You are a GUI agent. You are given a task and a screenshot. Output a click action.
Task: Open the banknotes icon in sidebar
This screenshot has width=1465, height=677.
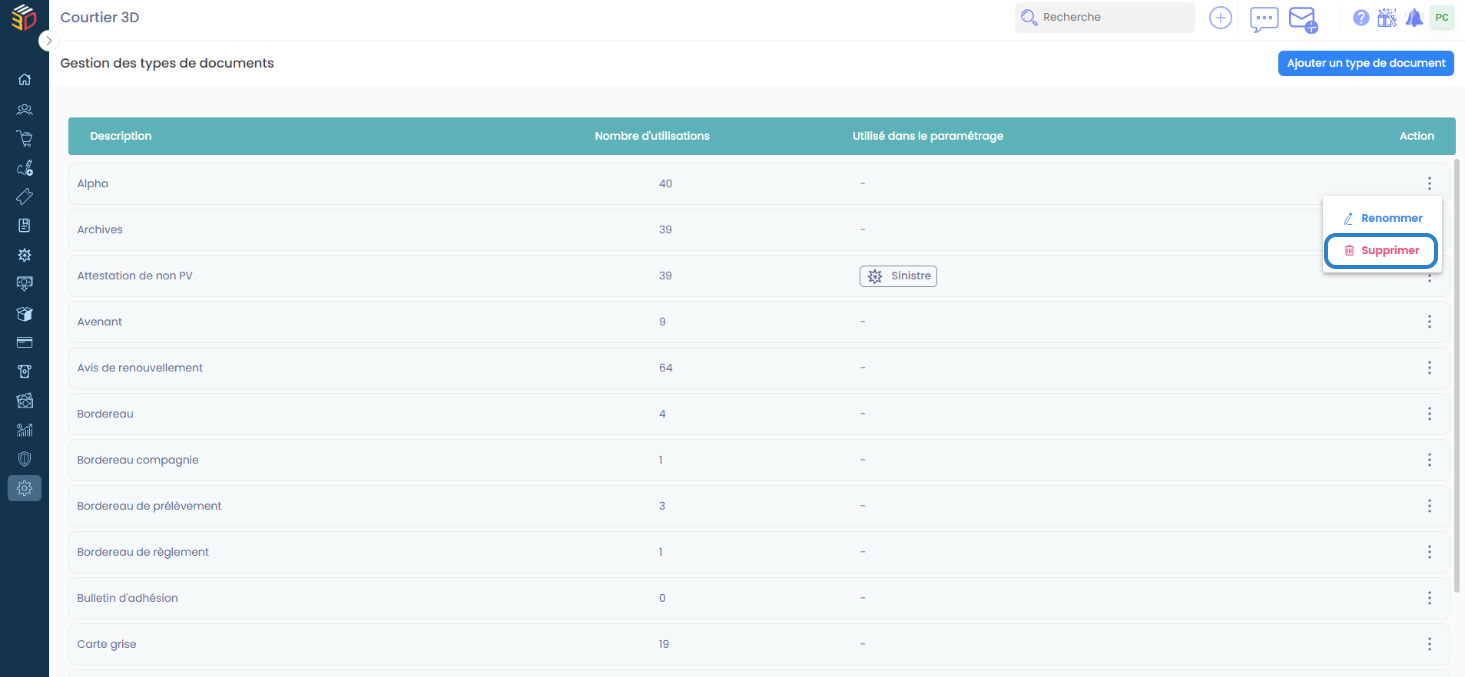(25, 400)
